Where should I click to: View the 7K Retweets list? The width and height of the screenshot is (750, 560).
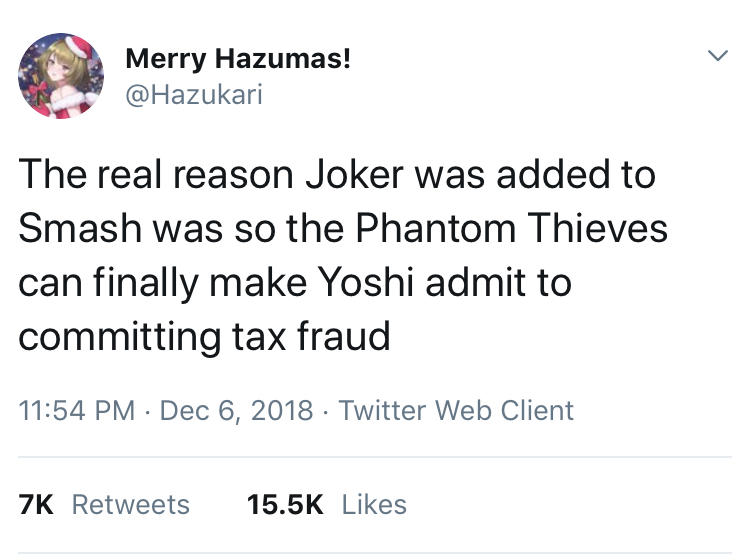[105, 504]
